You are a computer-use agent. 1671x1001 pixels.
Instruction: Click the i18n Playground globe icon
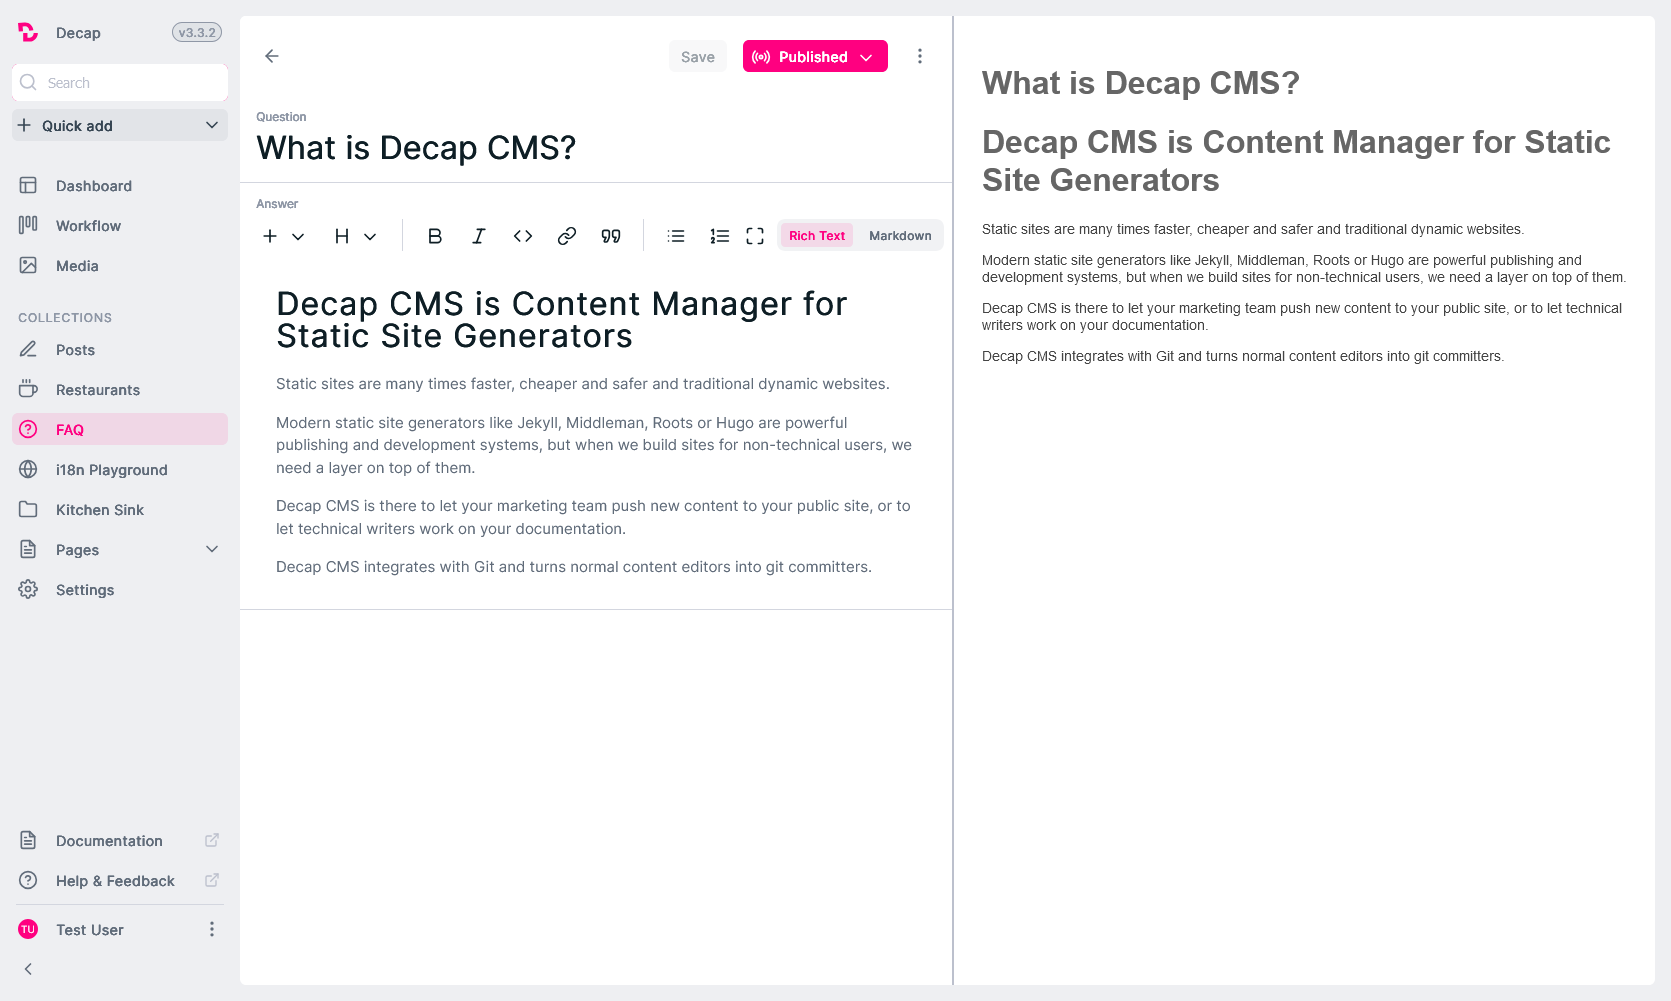(28, 469)
